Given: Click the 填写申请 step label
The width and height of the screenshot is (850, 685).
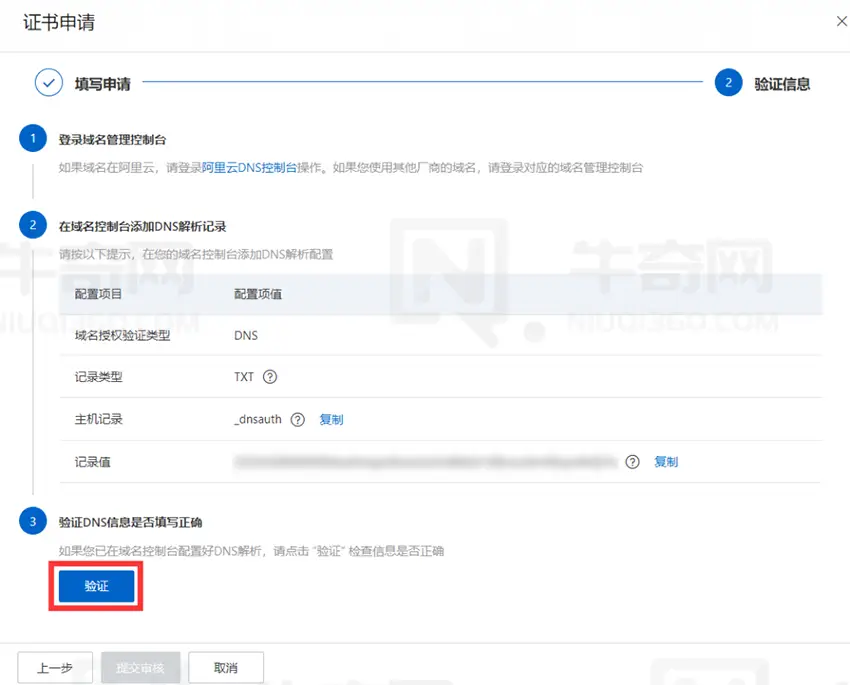Looking at the screenshot, I should pyautogui.click(x=103, y=84).
